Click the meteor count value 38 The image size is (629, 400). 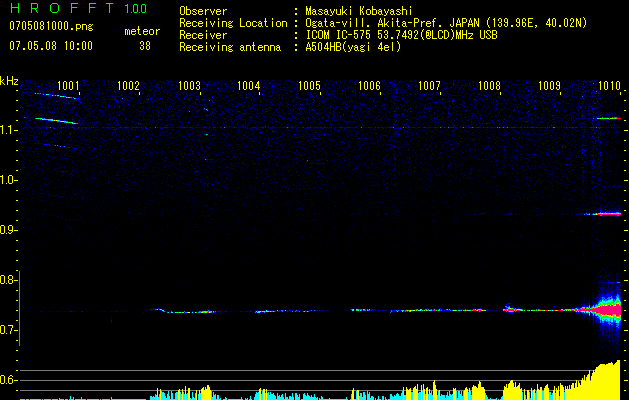coord(145,46)
